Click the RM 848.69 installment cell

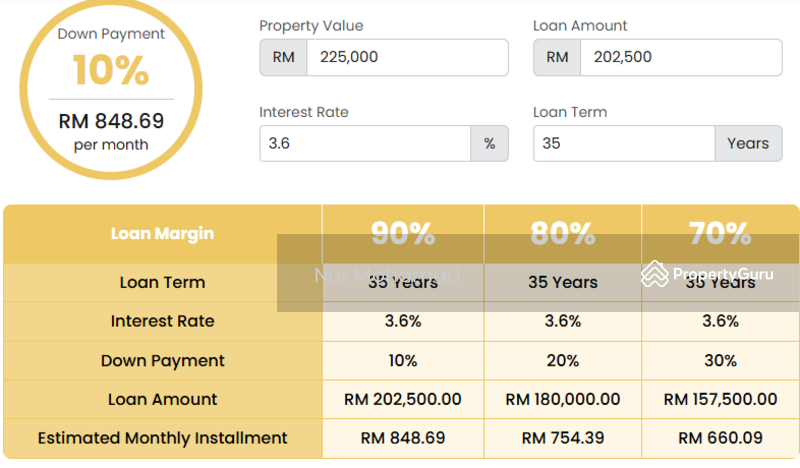coord(403,438)
